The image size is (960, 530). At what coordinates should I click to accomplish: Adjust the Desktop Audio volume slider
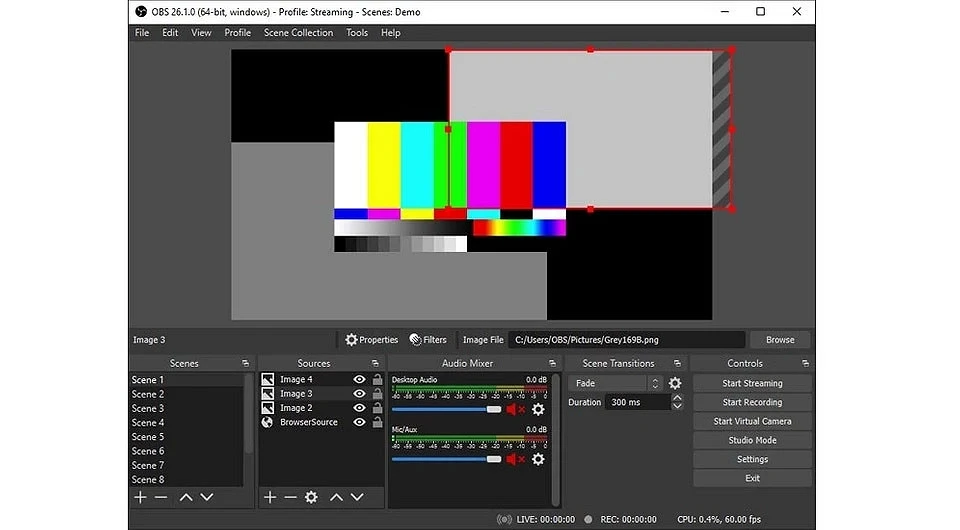coord(493,409)
